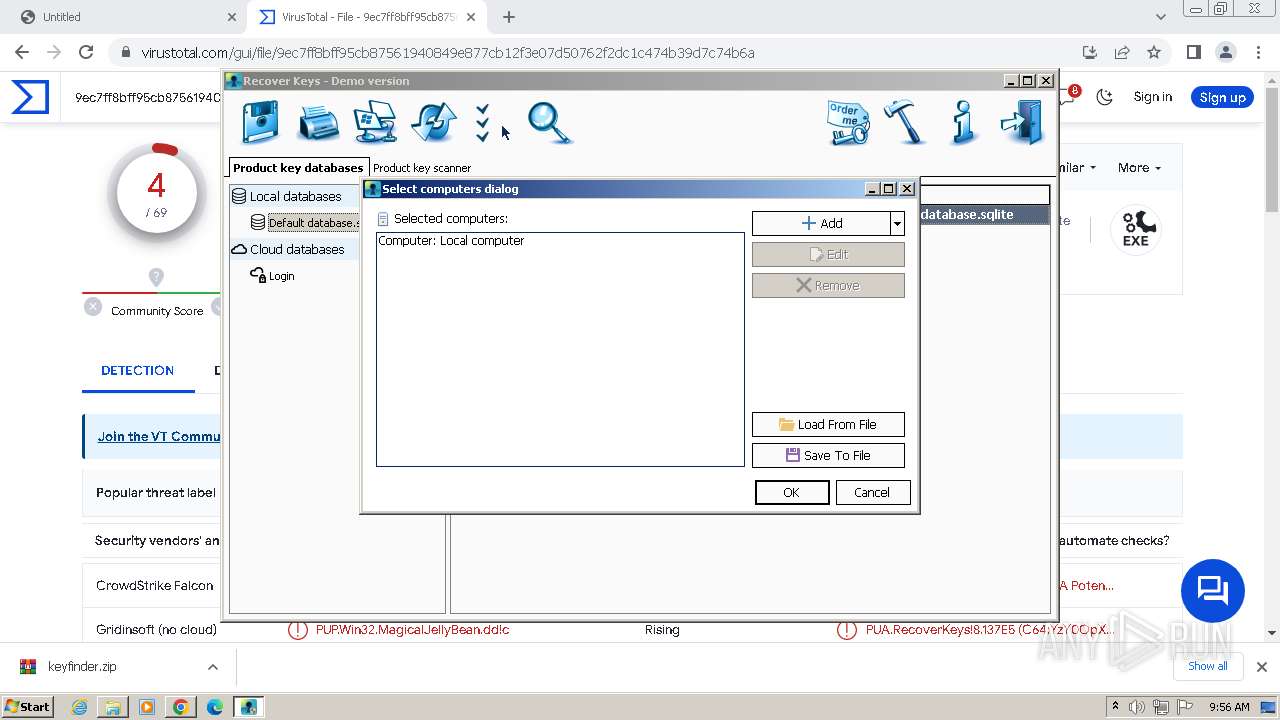Cancel the Select computers dialog
The width and height of the screenshot is (1280, 720).
872,492
